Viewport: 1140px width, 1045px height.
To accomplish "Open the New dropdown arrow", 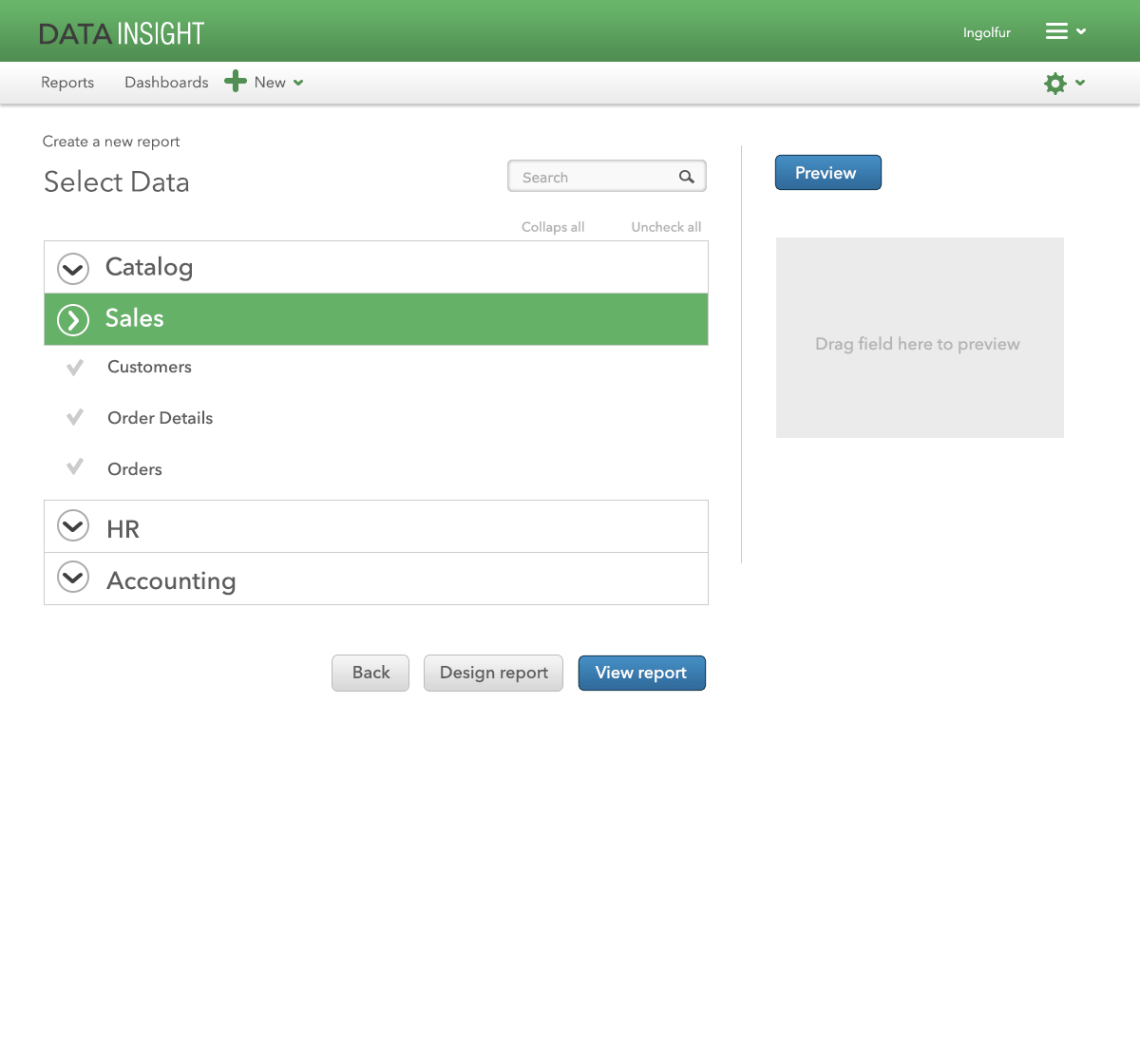I will (296, 83).
